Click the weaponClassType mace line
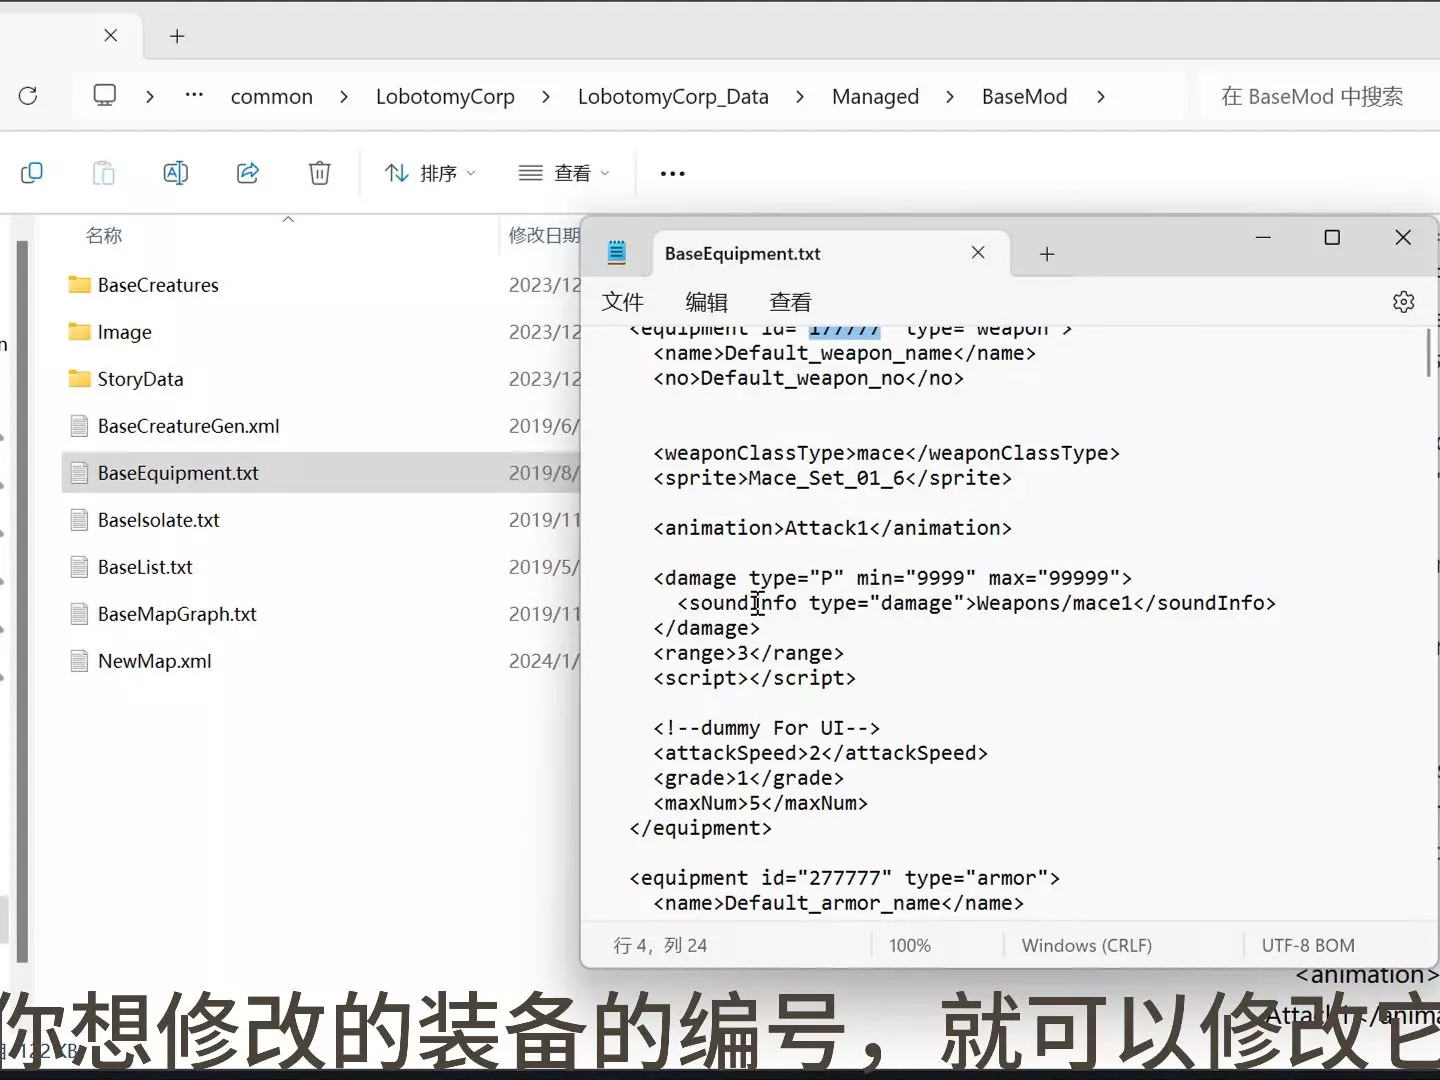Screen dimensions: 1440x1080 coord(887,453)
